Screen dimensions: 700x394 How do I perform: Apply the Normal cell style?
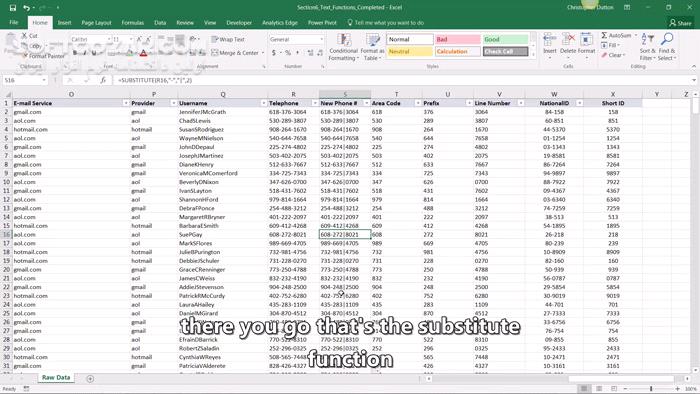[409, 39]
